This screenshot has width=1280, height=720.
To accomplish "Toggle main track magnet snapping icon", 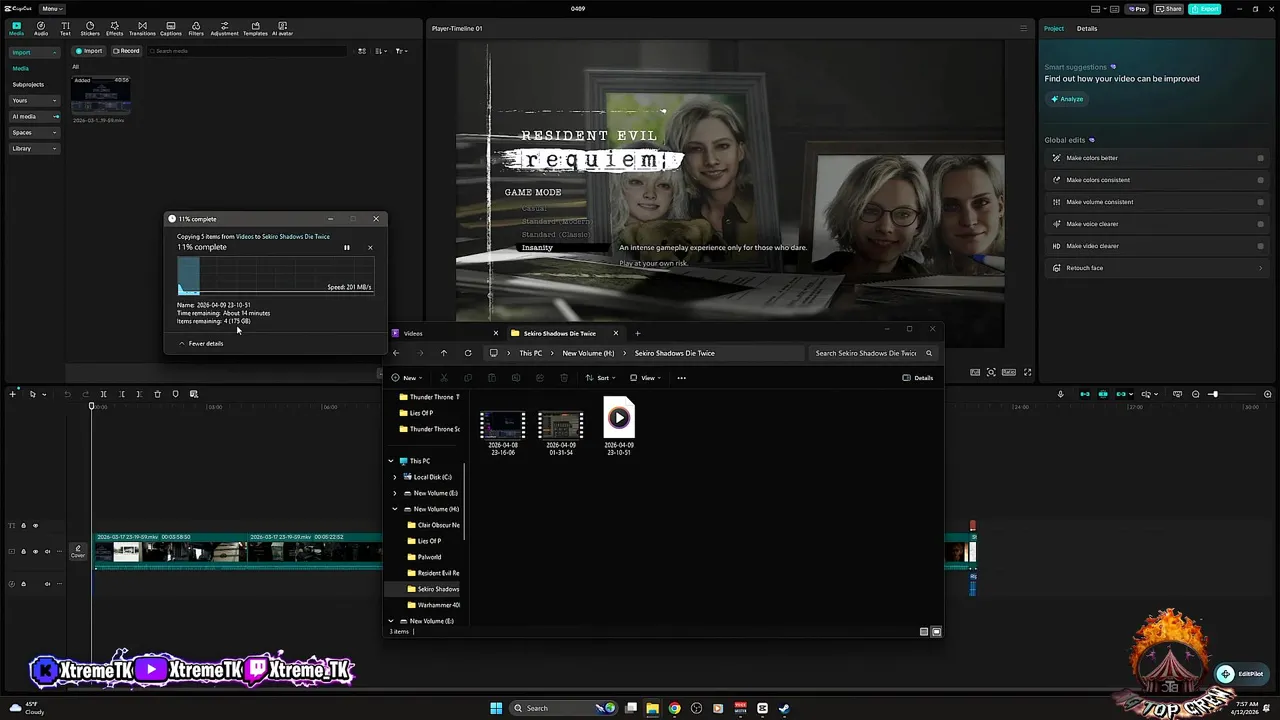I will click(1085, 394).
